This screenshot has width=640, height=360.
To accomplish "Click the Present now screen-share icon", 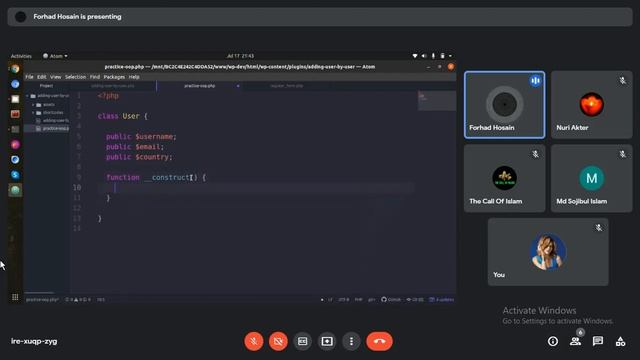I will pos(327,341).
